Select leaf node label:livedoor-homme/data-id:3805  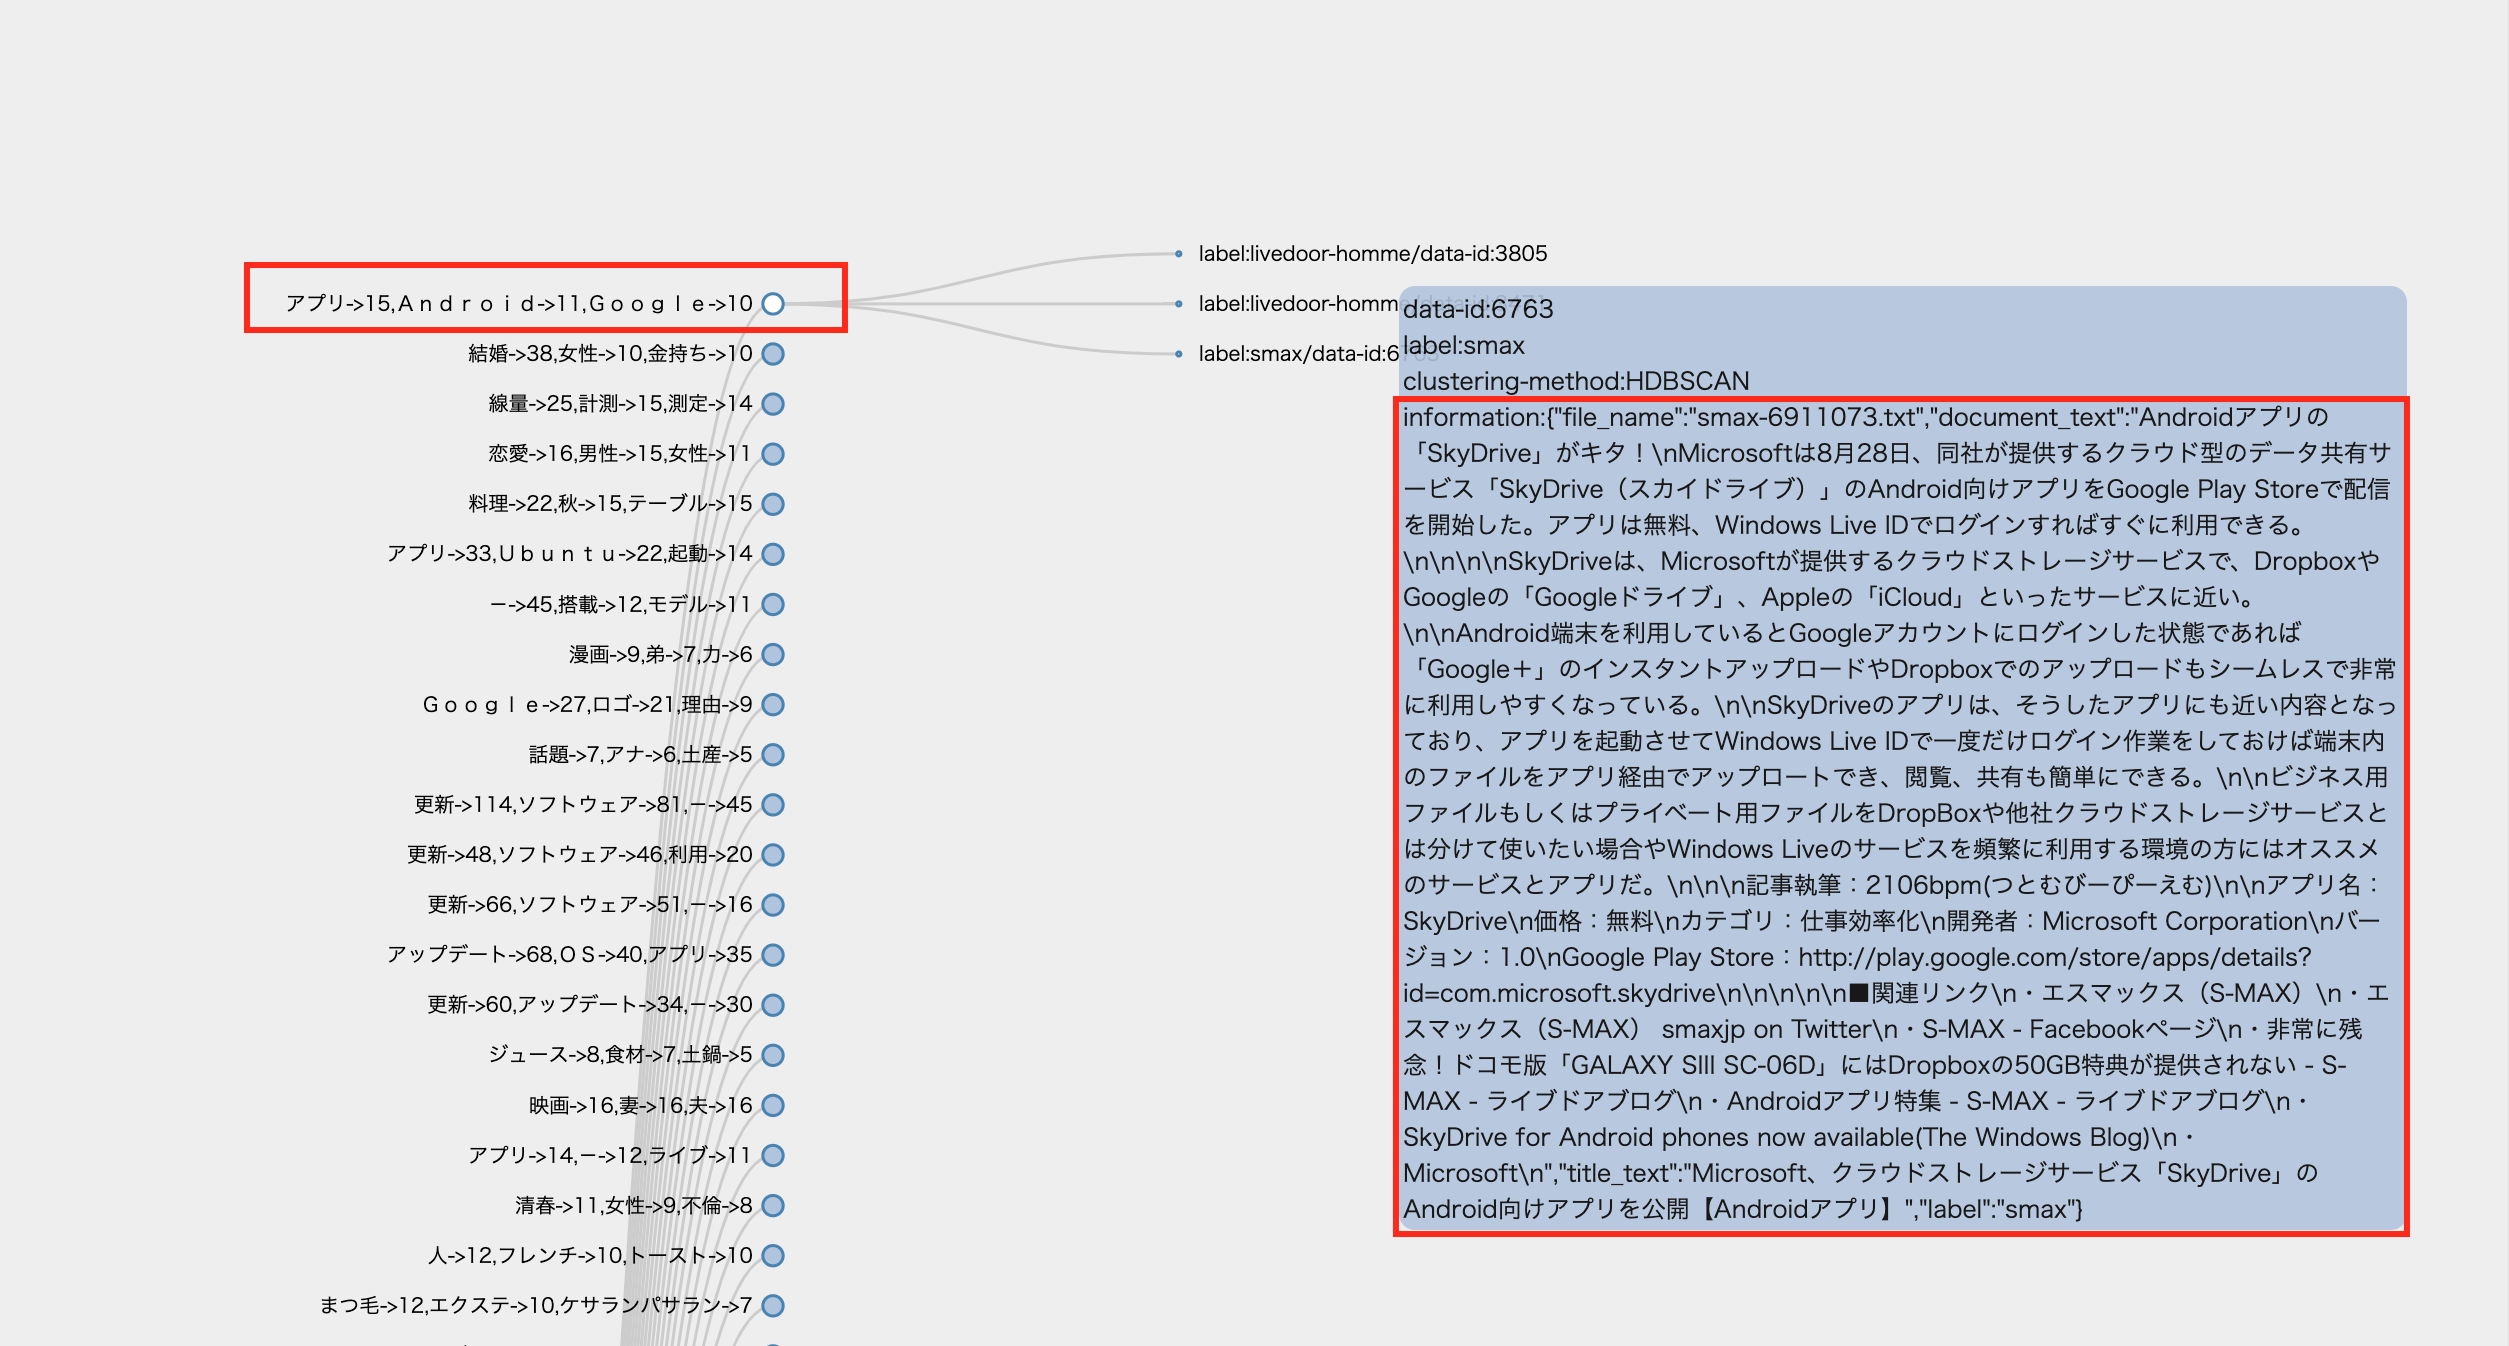point(1372,254)
